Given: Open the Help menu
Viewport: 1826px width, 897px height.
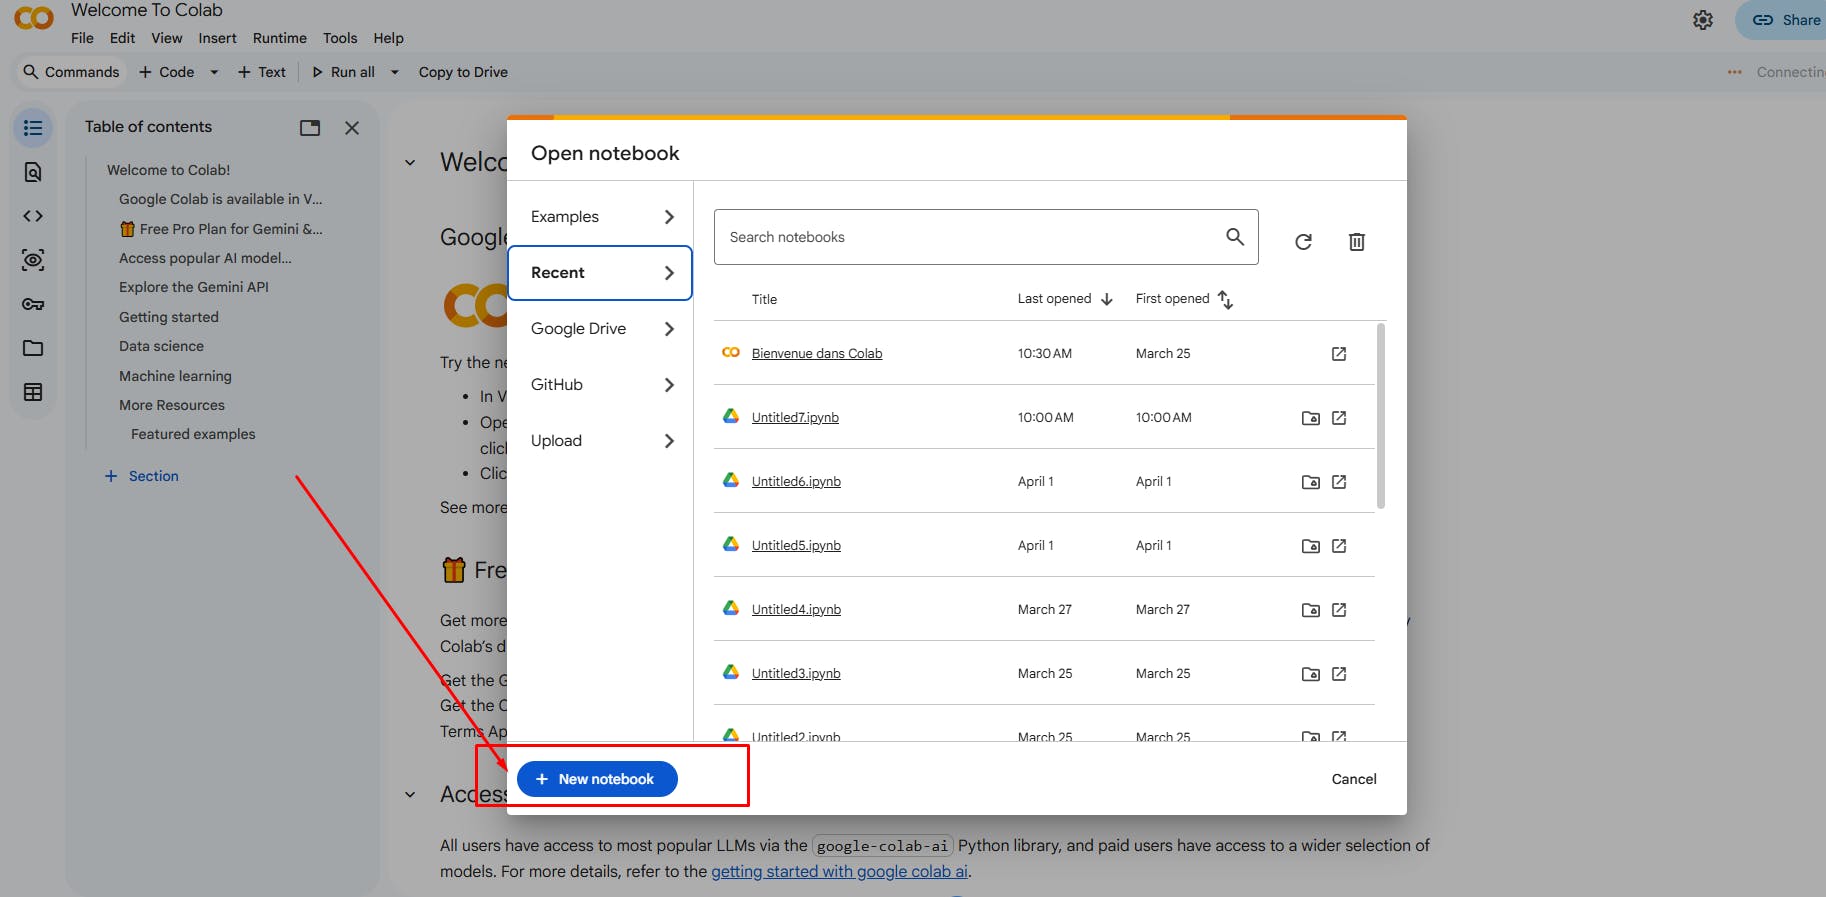Looking at the screenshot, I should (389, 38).
